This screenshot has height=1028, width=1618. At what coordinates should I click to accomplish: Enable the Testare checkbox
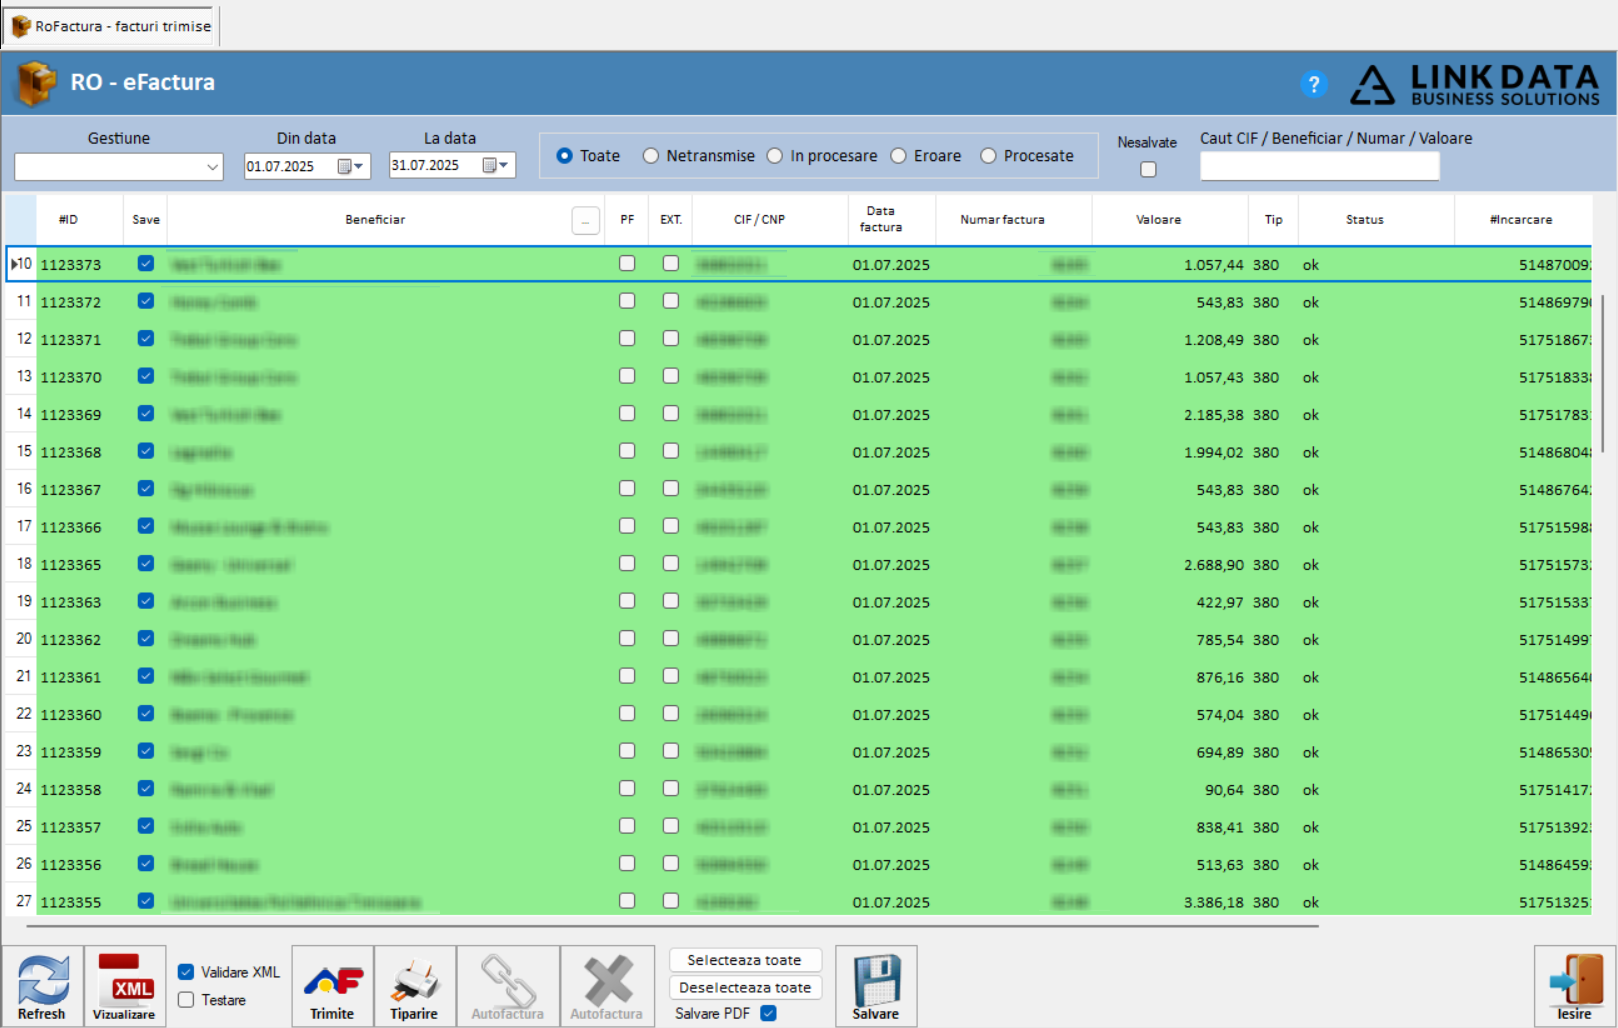click(186, 1000)
